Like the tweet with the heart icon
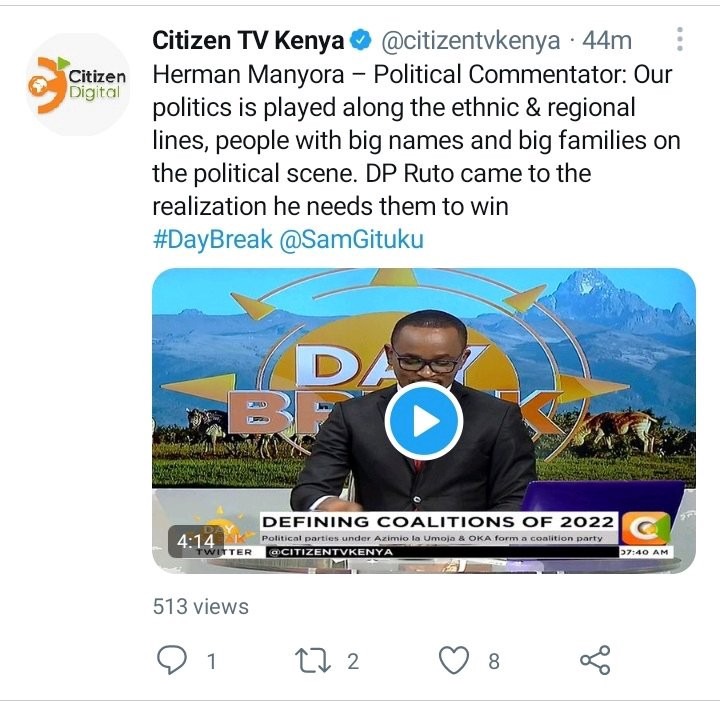Viewport: 720px width, 703px height. 454,660
